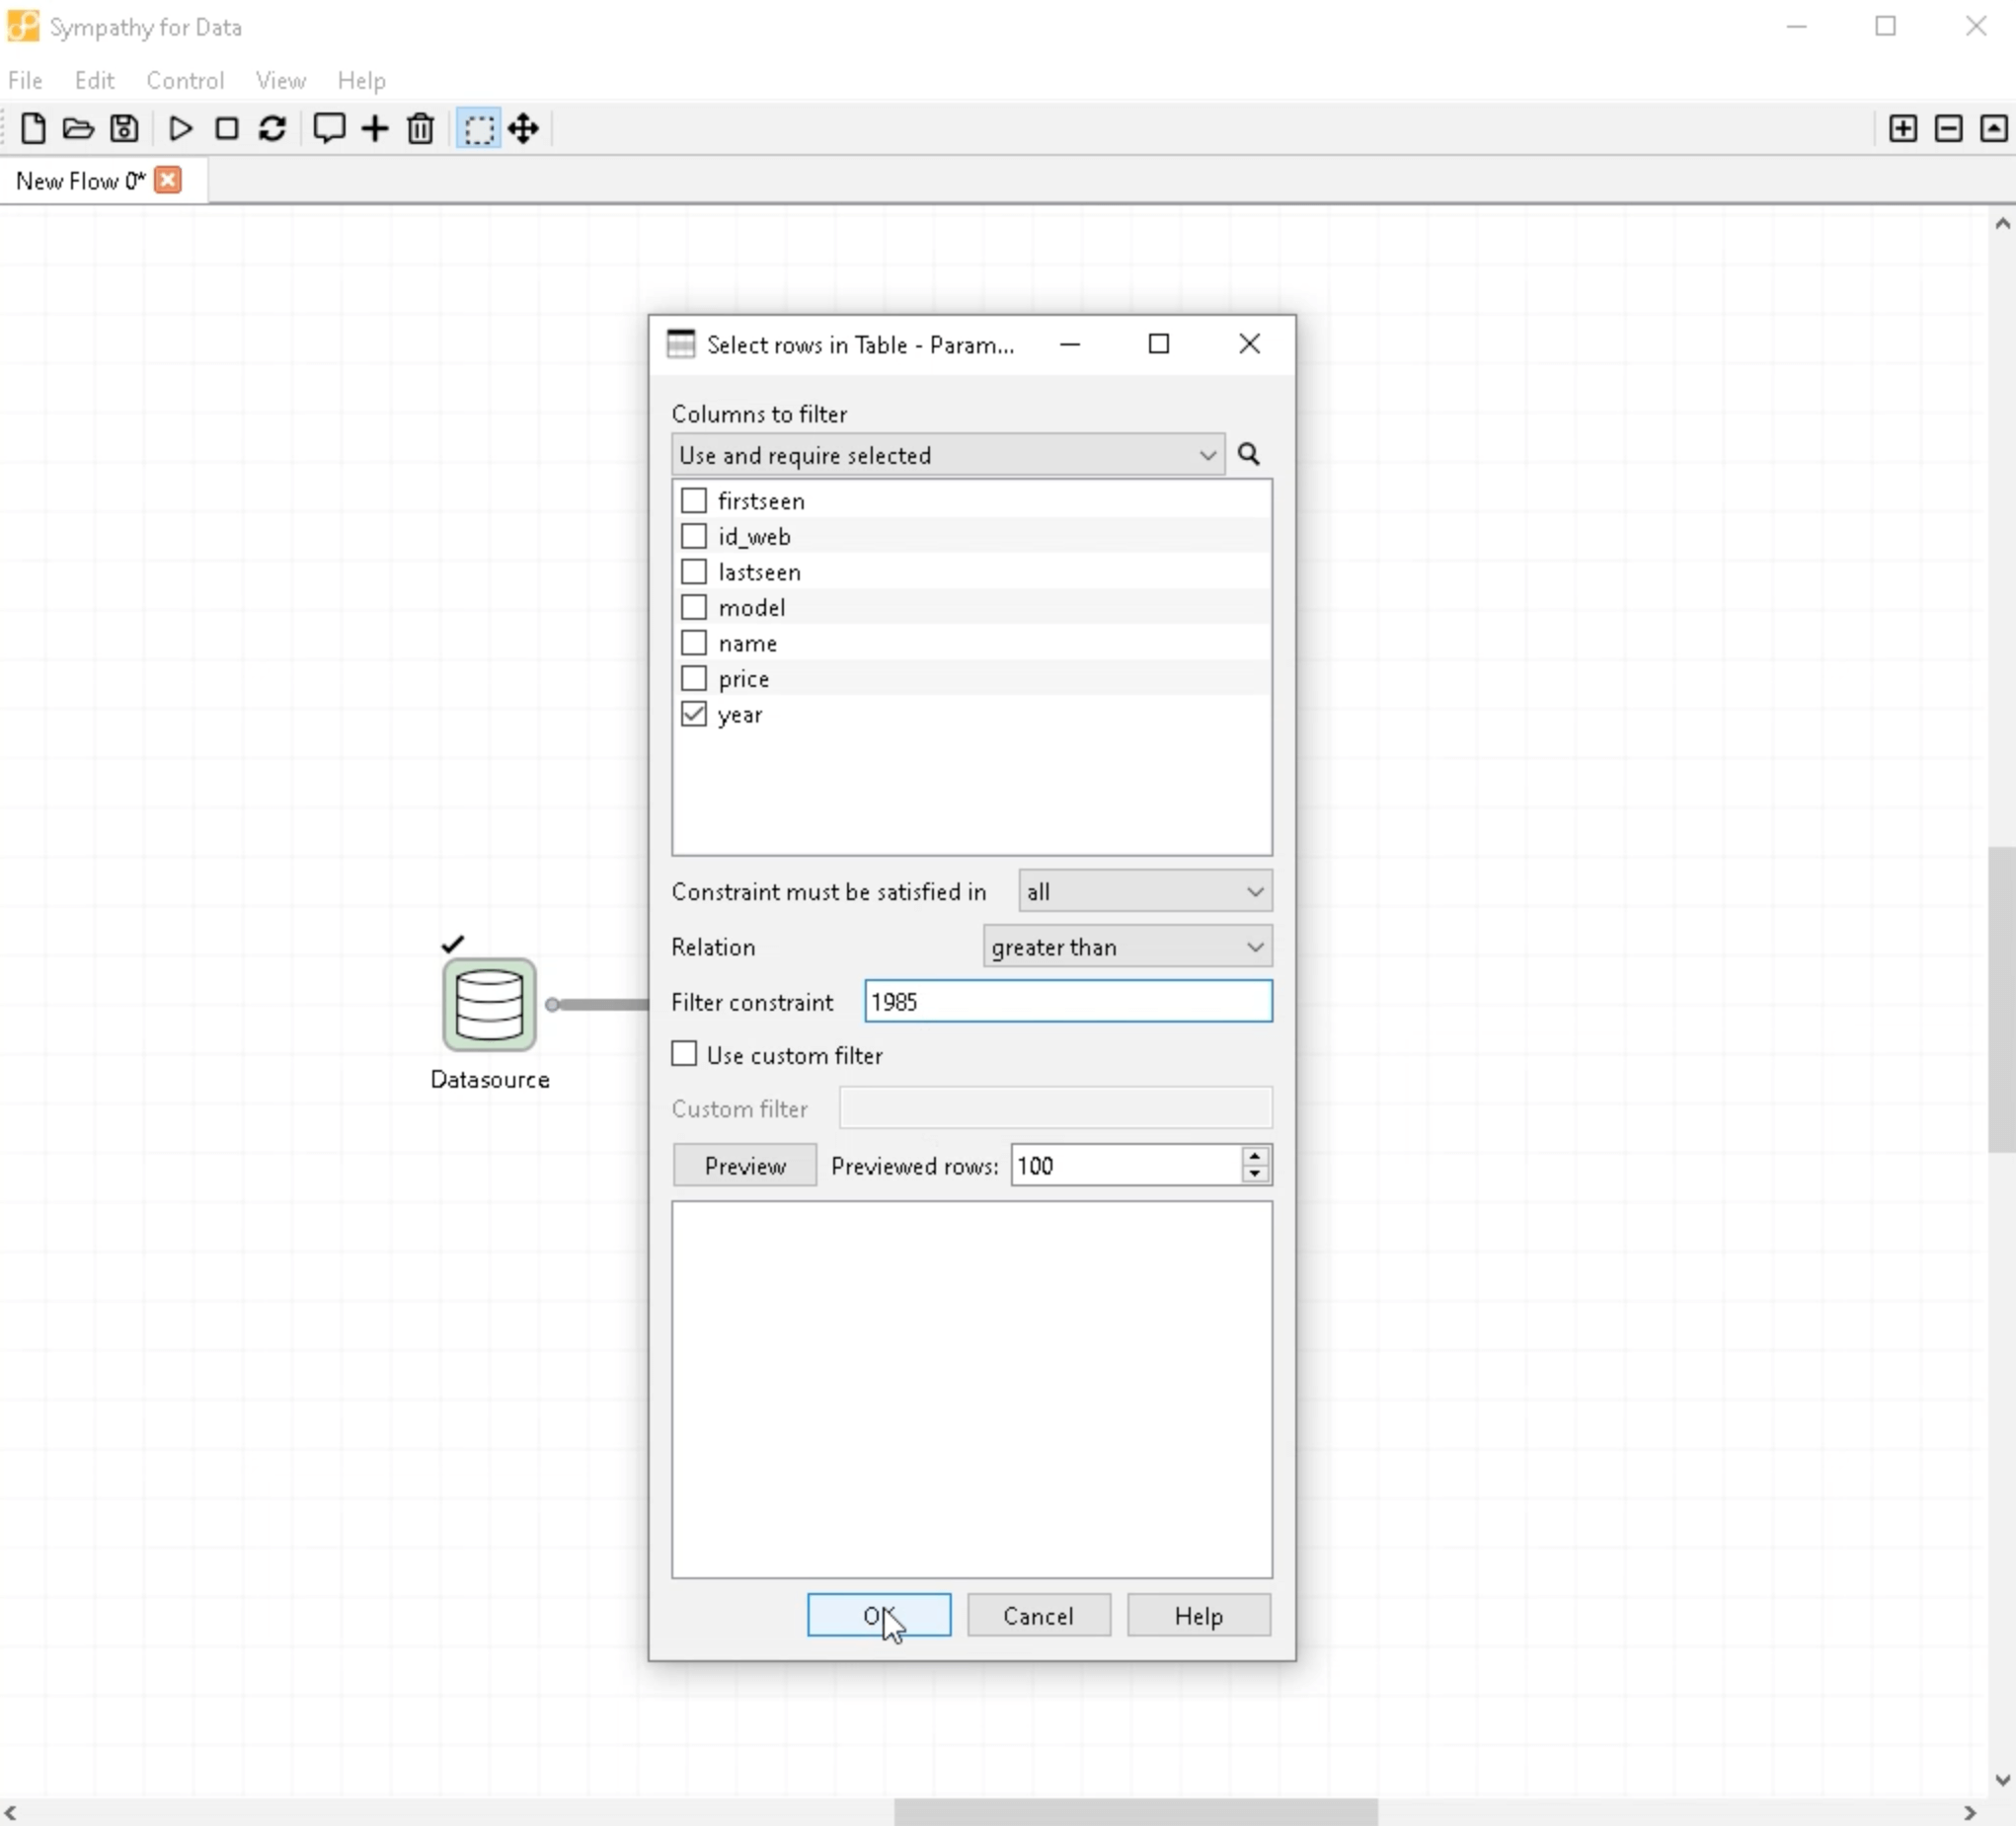Check the name column
This screenshot has width=2016, height=1826.
point(694,643)
